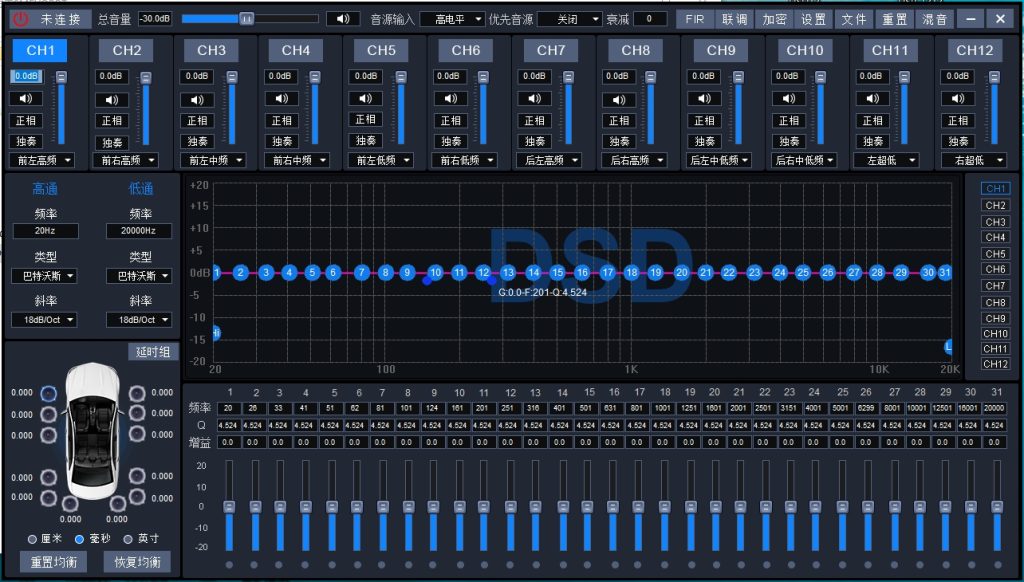
Task: Toggle CH1 phase button 正相
Action: pos(26,120)
